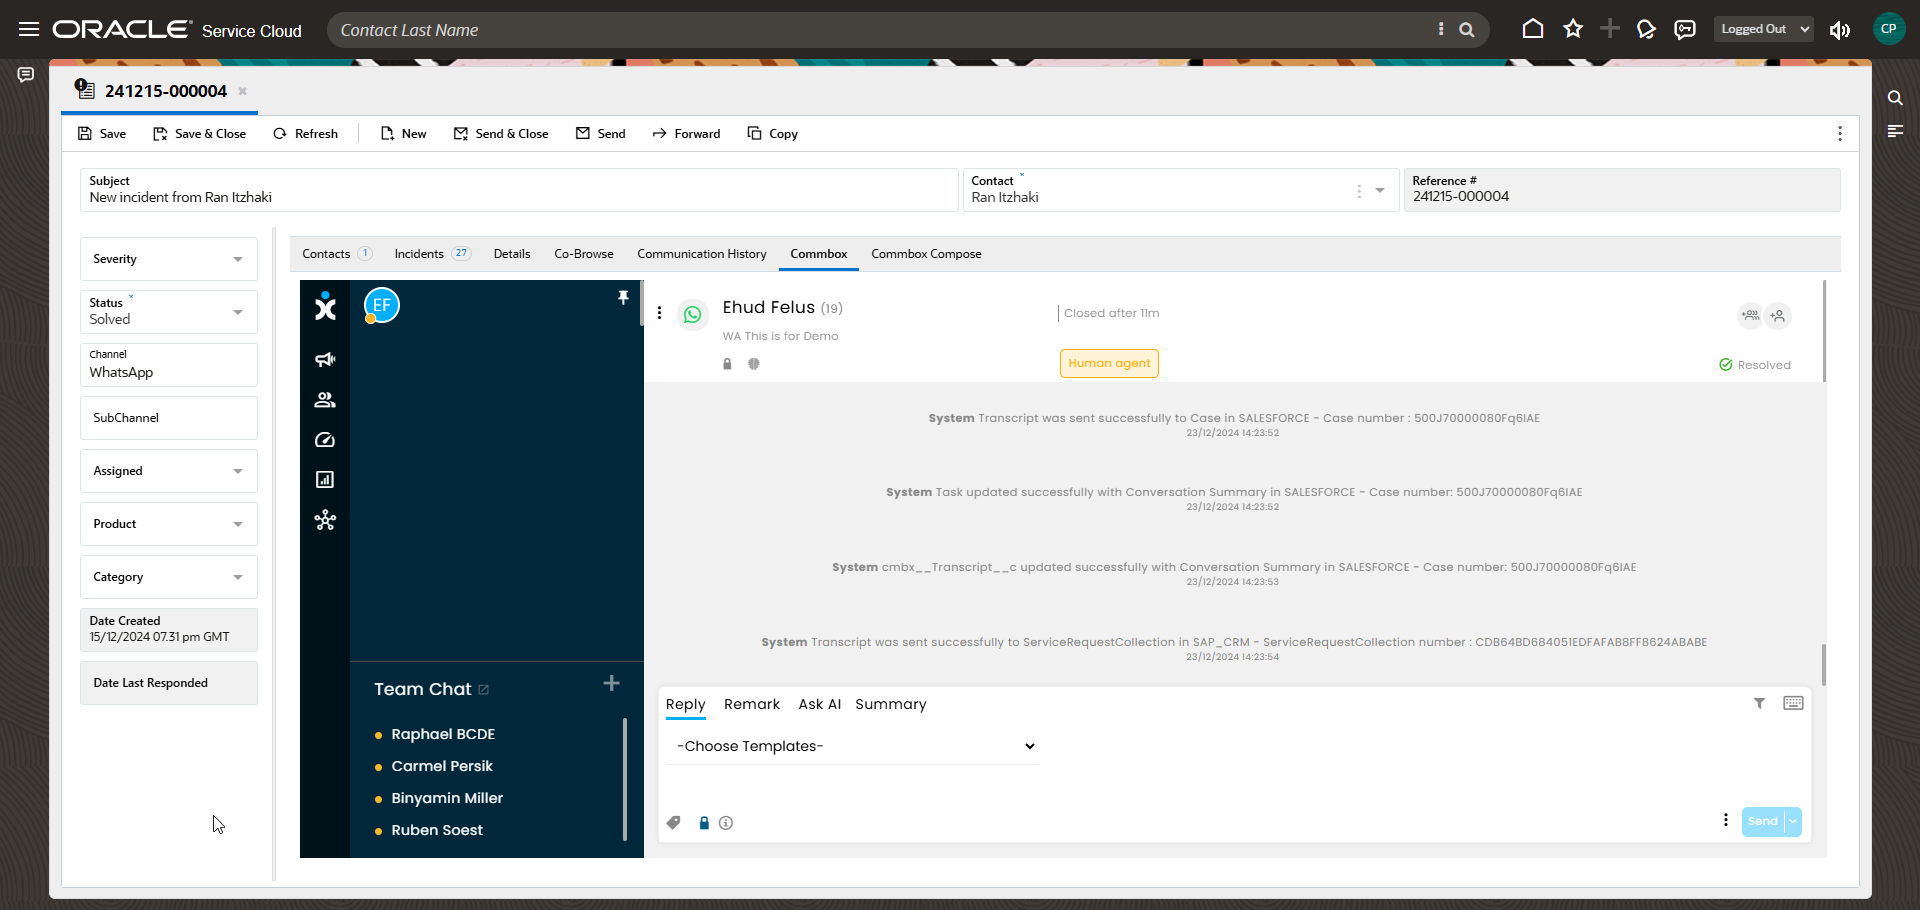Click the Refresh toolbar button
This screenshot has height=910, width=1920.
point(306,134)
